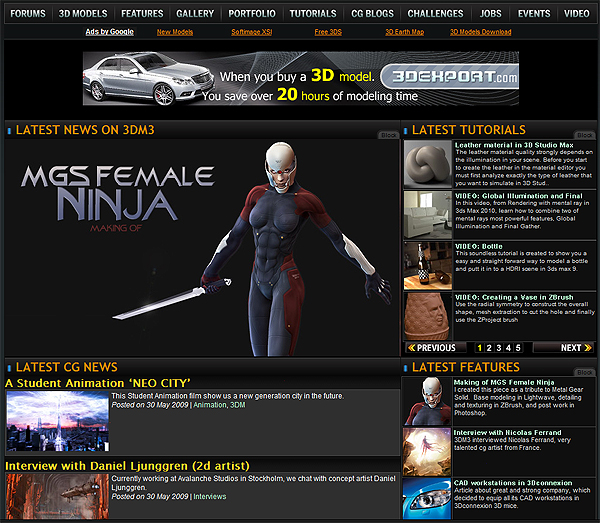The height and width of the screenshot is (523, 600).
Task: Click the NEO CITY skyline thumbnail
Action: [x=58, y=421]
